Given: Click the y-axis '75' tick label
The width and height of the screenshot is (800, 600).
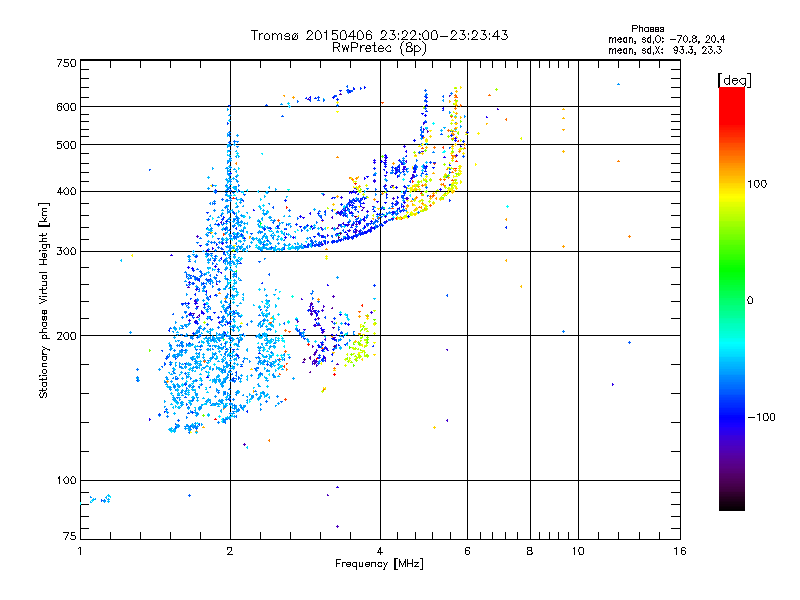Looking at the screenshot, I should coord(70,536).
